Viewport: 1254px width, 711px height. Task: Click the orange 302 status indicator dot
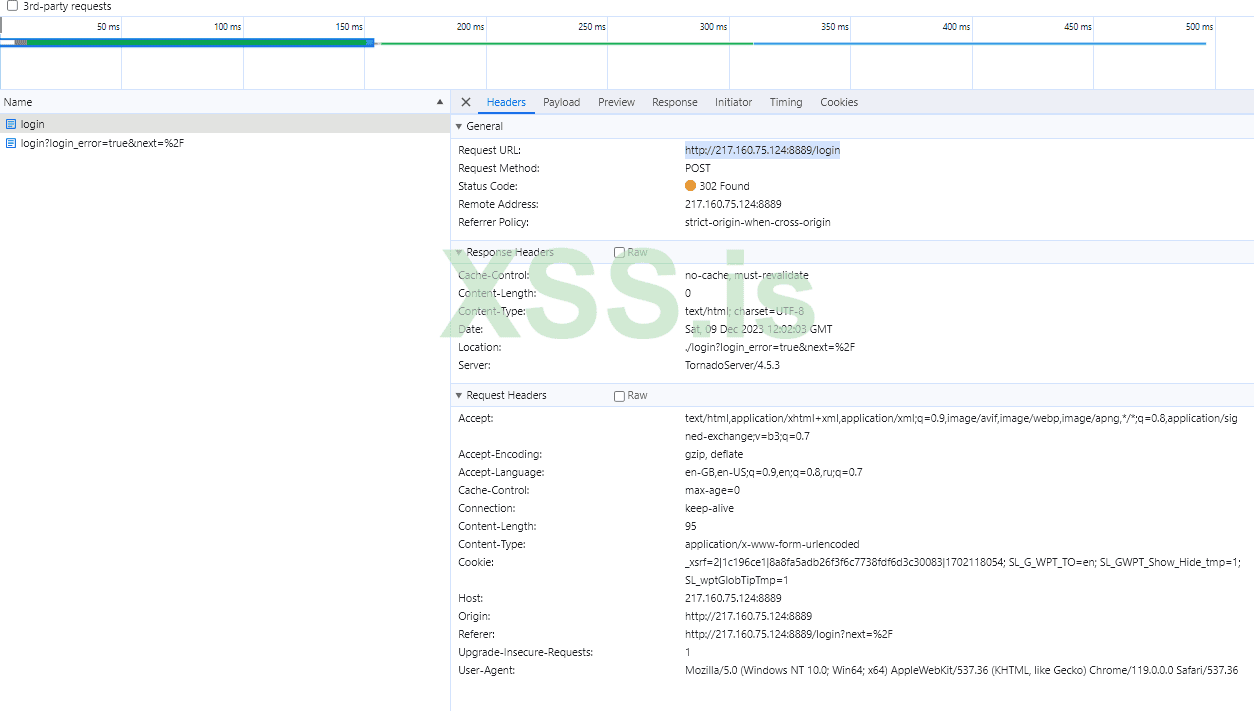[x=690, y=186]
